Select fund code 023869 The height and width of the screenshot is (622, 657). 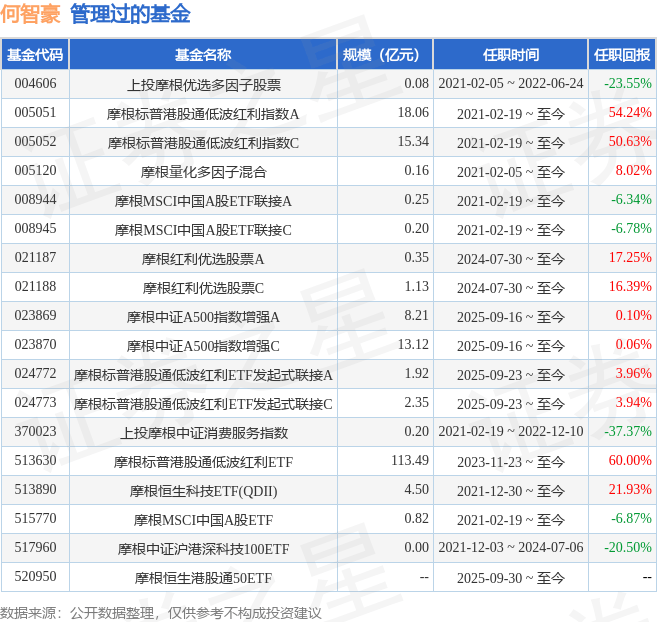(35, 317)
